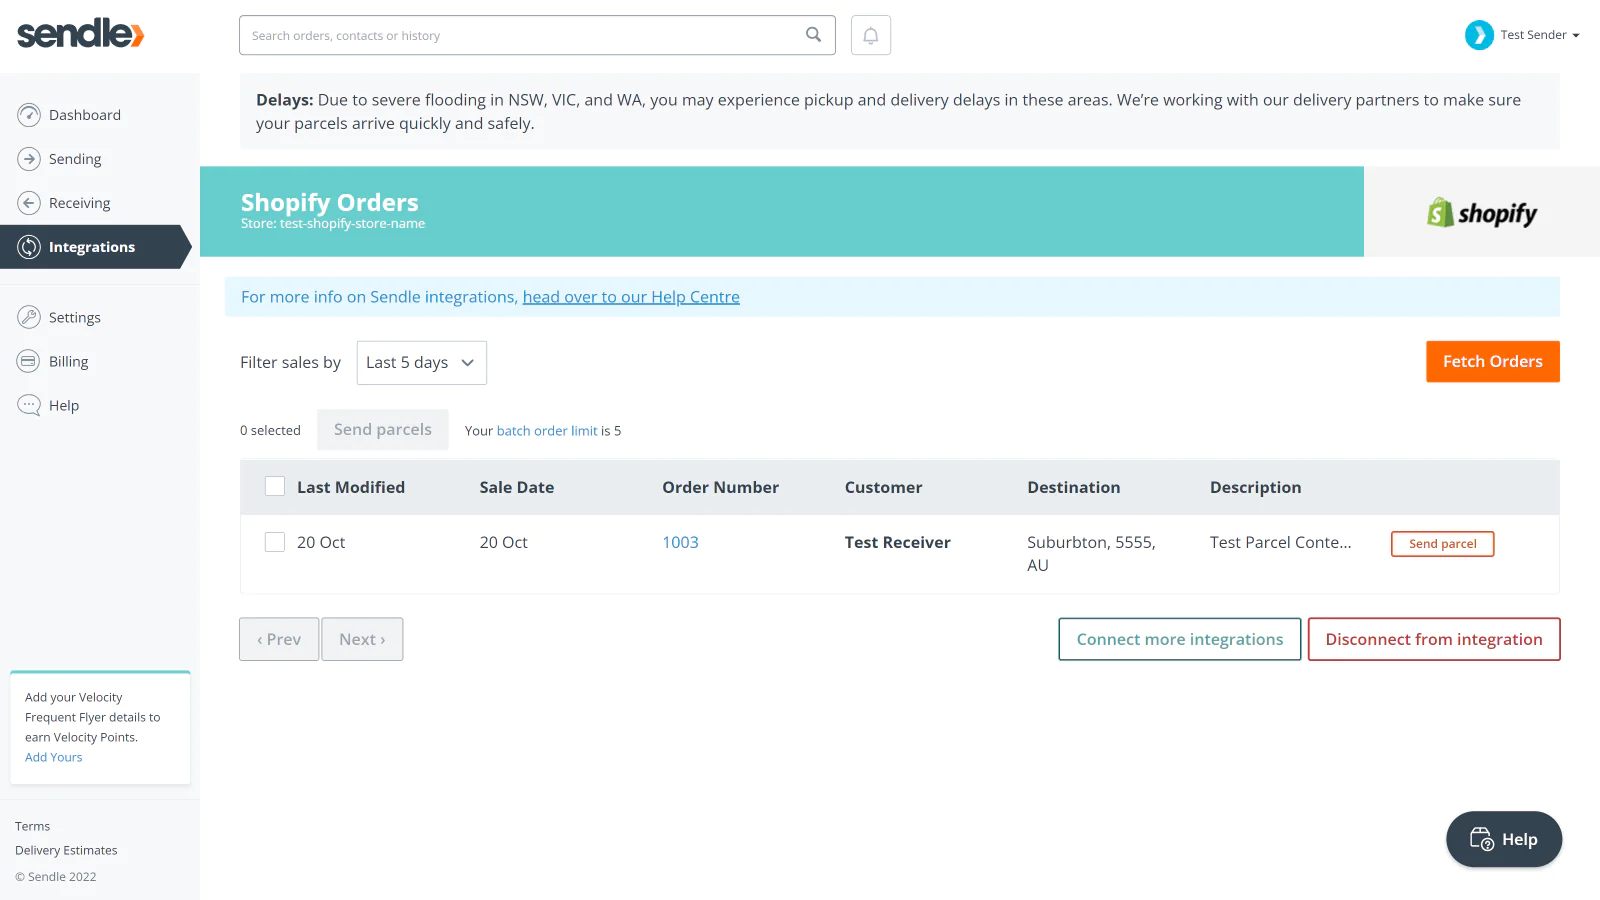Screen dimensions: 1600x900
Task: Open the batch order limit link
Action: (x=547, y=431)
